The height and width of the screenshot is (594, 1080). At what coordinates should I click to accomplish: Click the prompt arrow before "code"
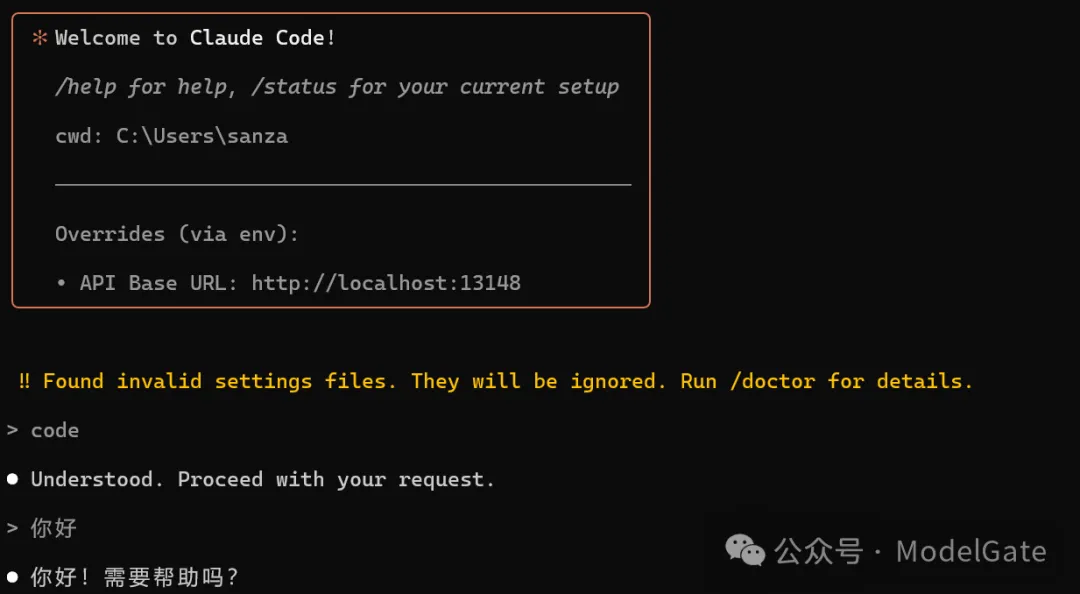[x=13, y=430]
